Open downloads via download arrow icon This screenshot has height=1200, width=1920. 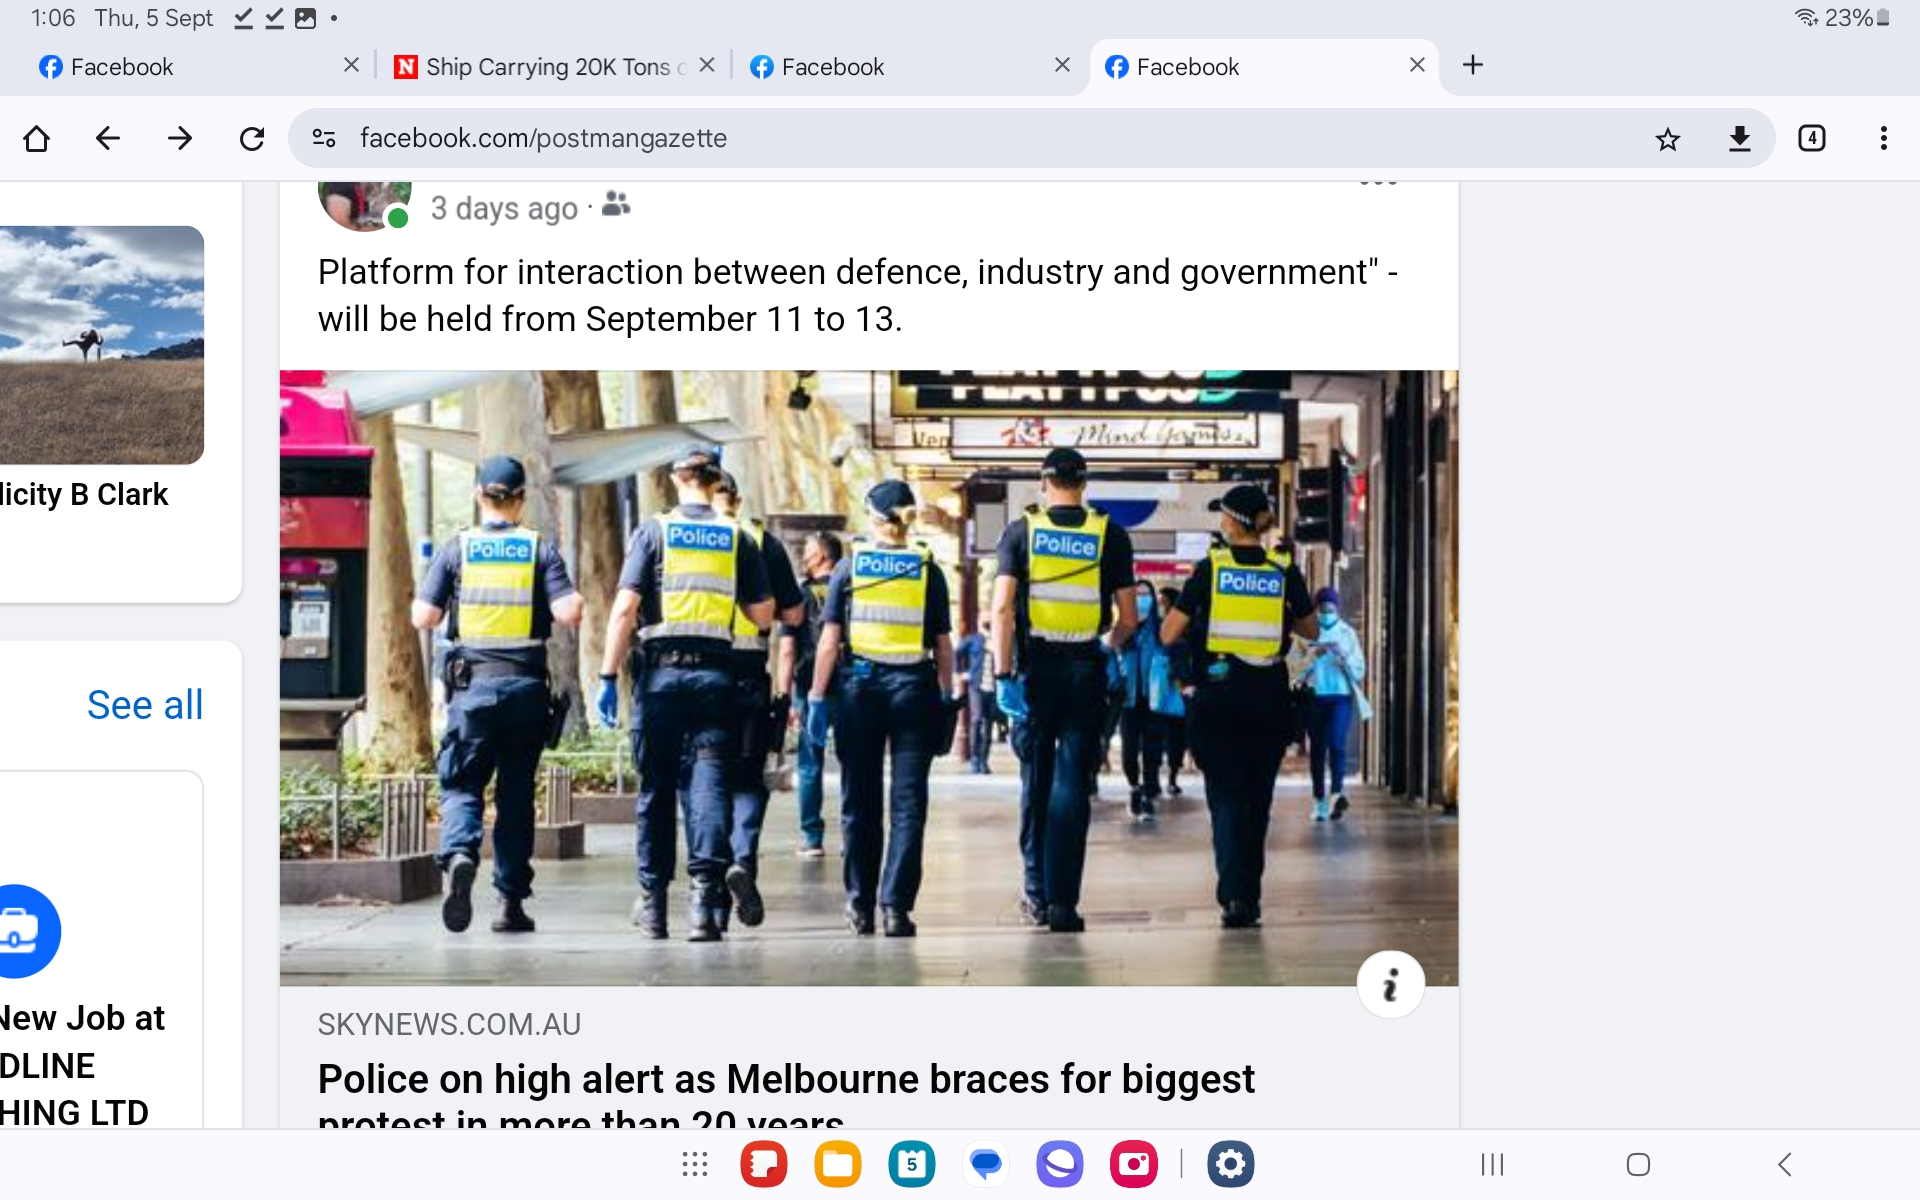[1740, 138]
